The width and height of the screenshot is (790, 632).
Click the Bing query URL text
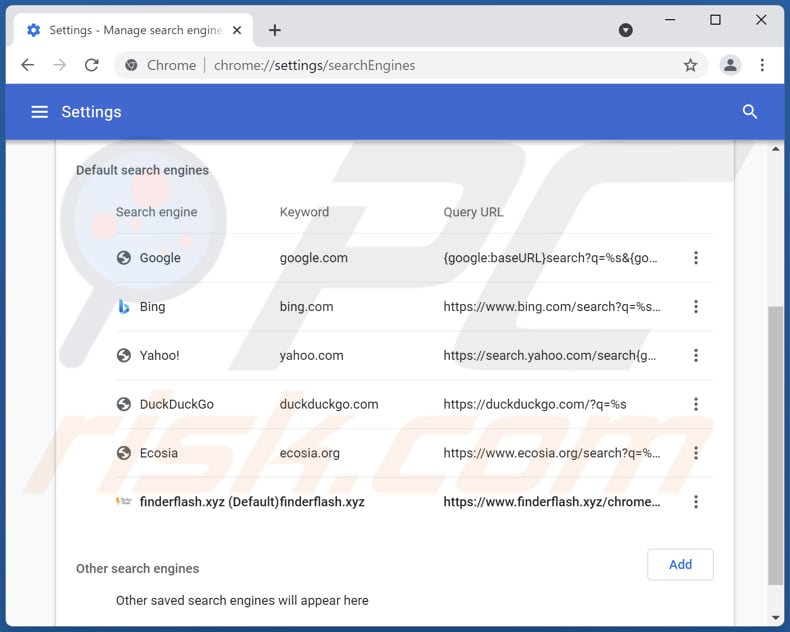click(552, 306)
